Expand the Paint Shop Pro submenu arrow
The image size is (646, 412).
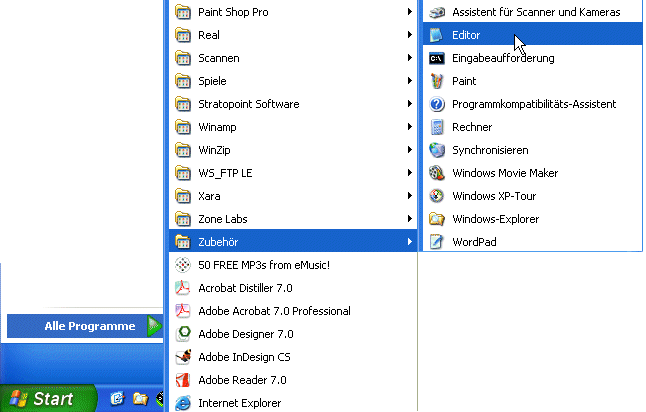coord(410,12)
